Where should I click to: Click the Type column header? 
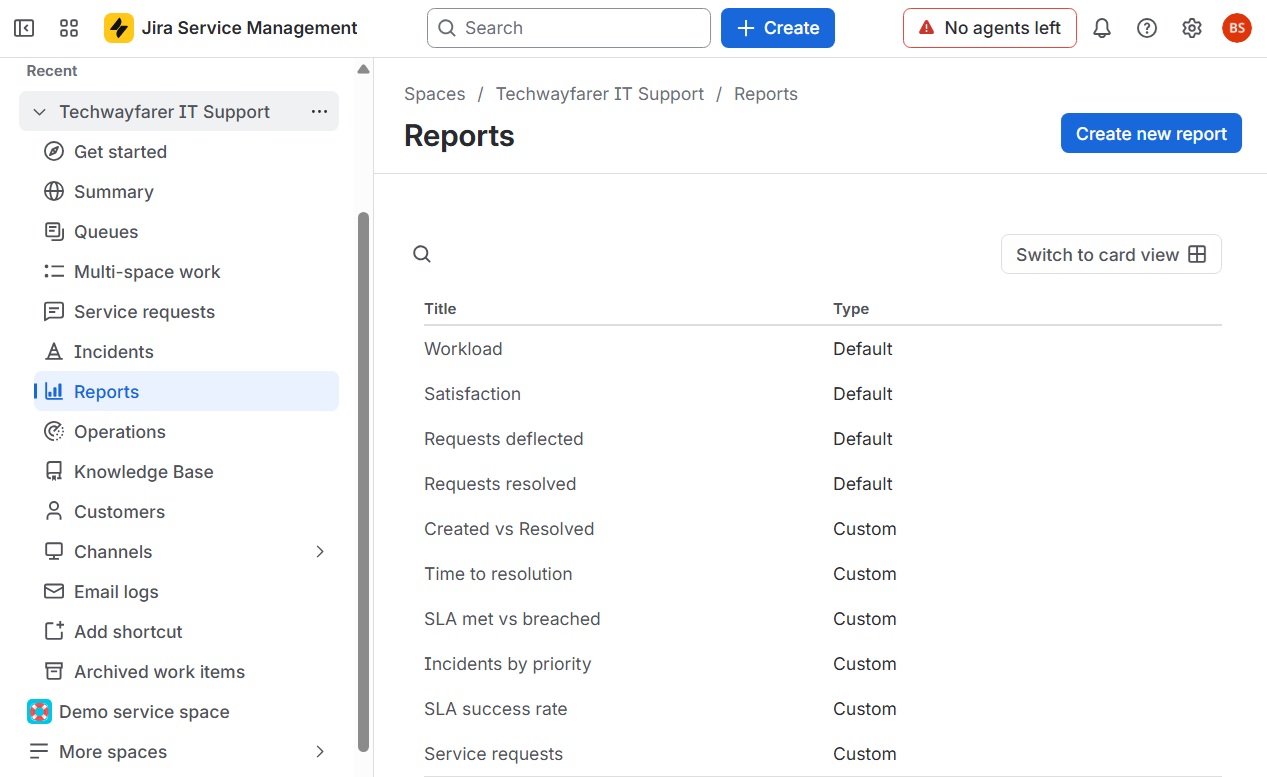point(851,309)
